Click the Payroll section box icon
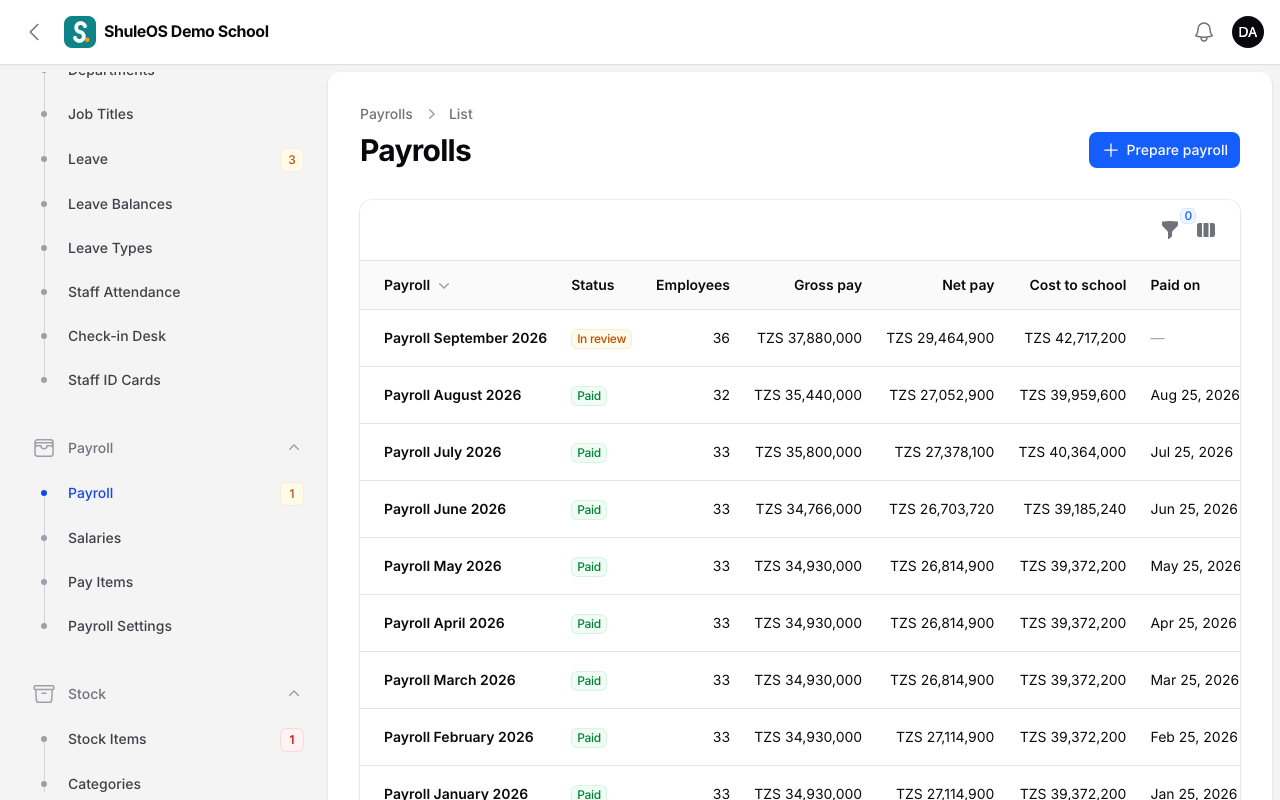 coord(44,448)
